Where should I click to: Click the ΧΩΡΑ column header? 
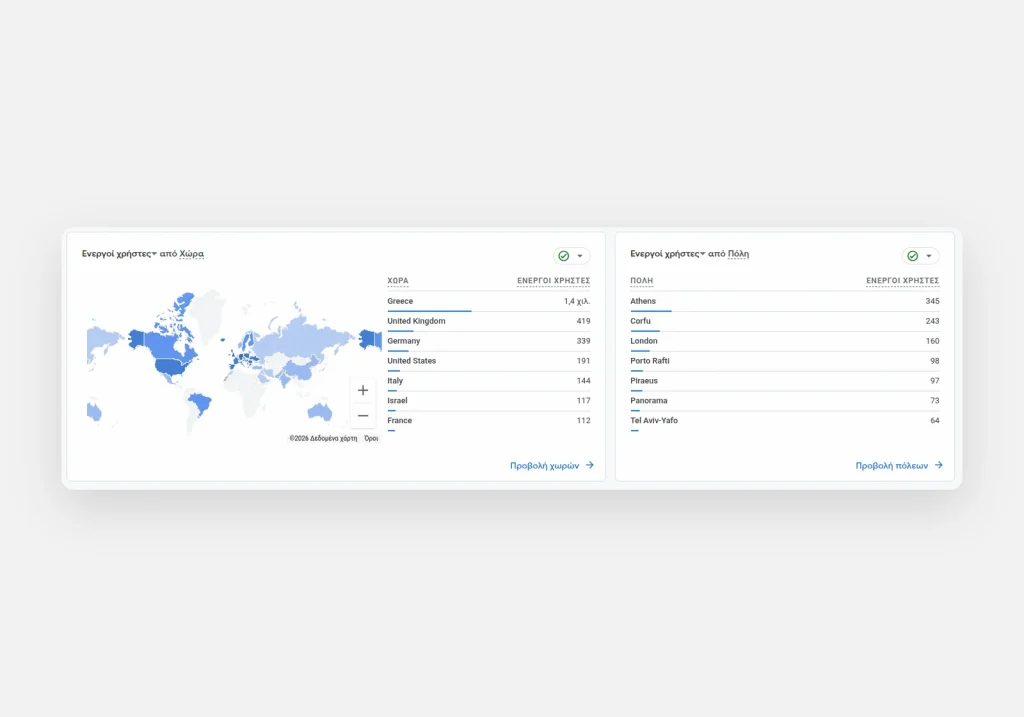click(398, 281)
